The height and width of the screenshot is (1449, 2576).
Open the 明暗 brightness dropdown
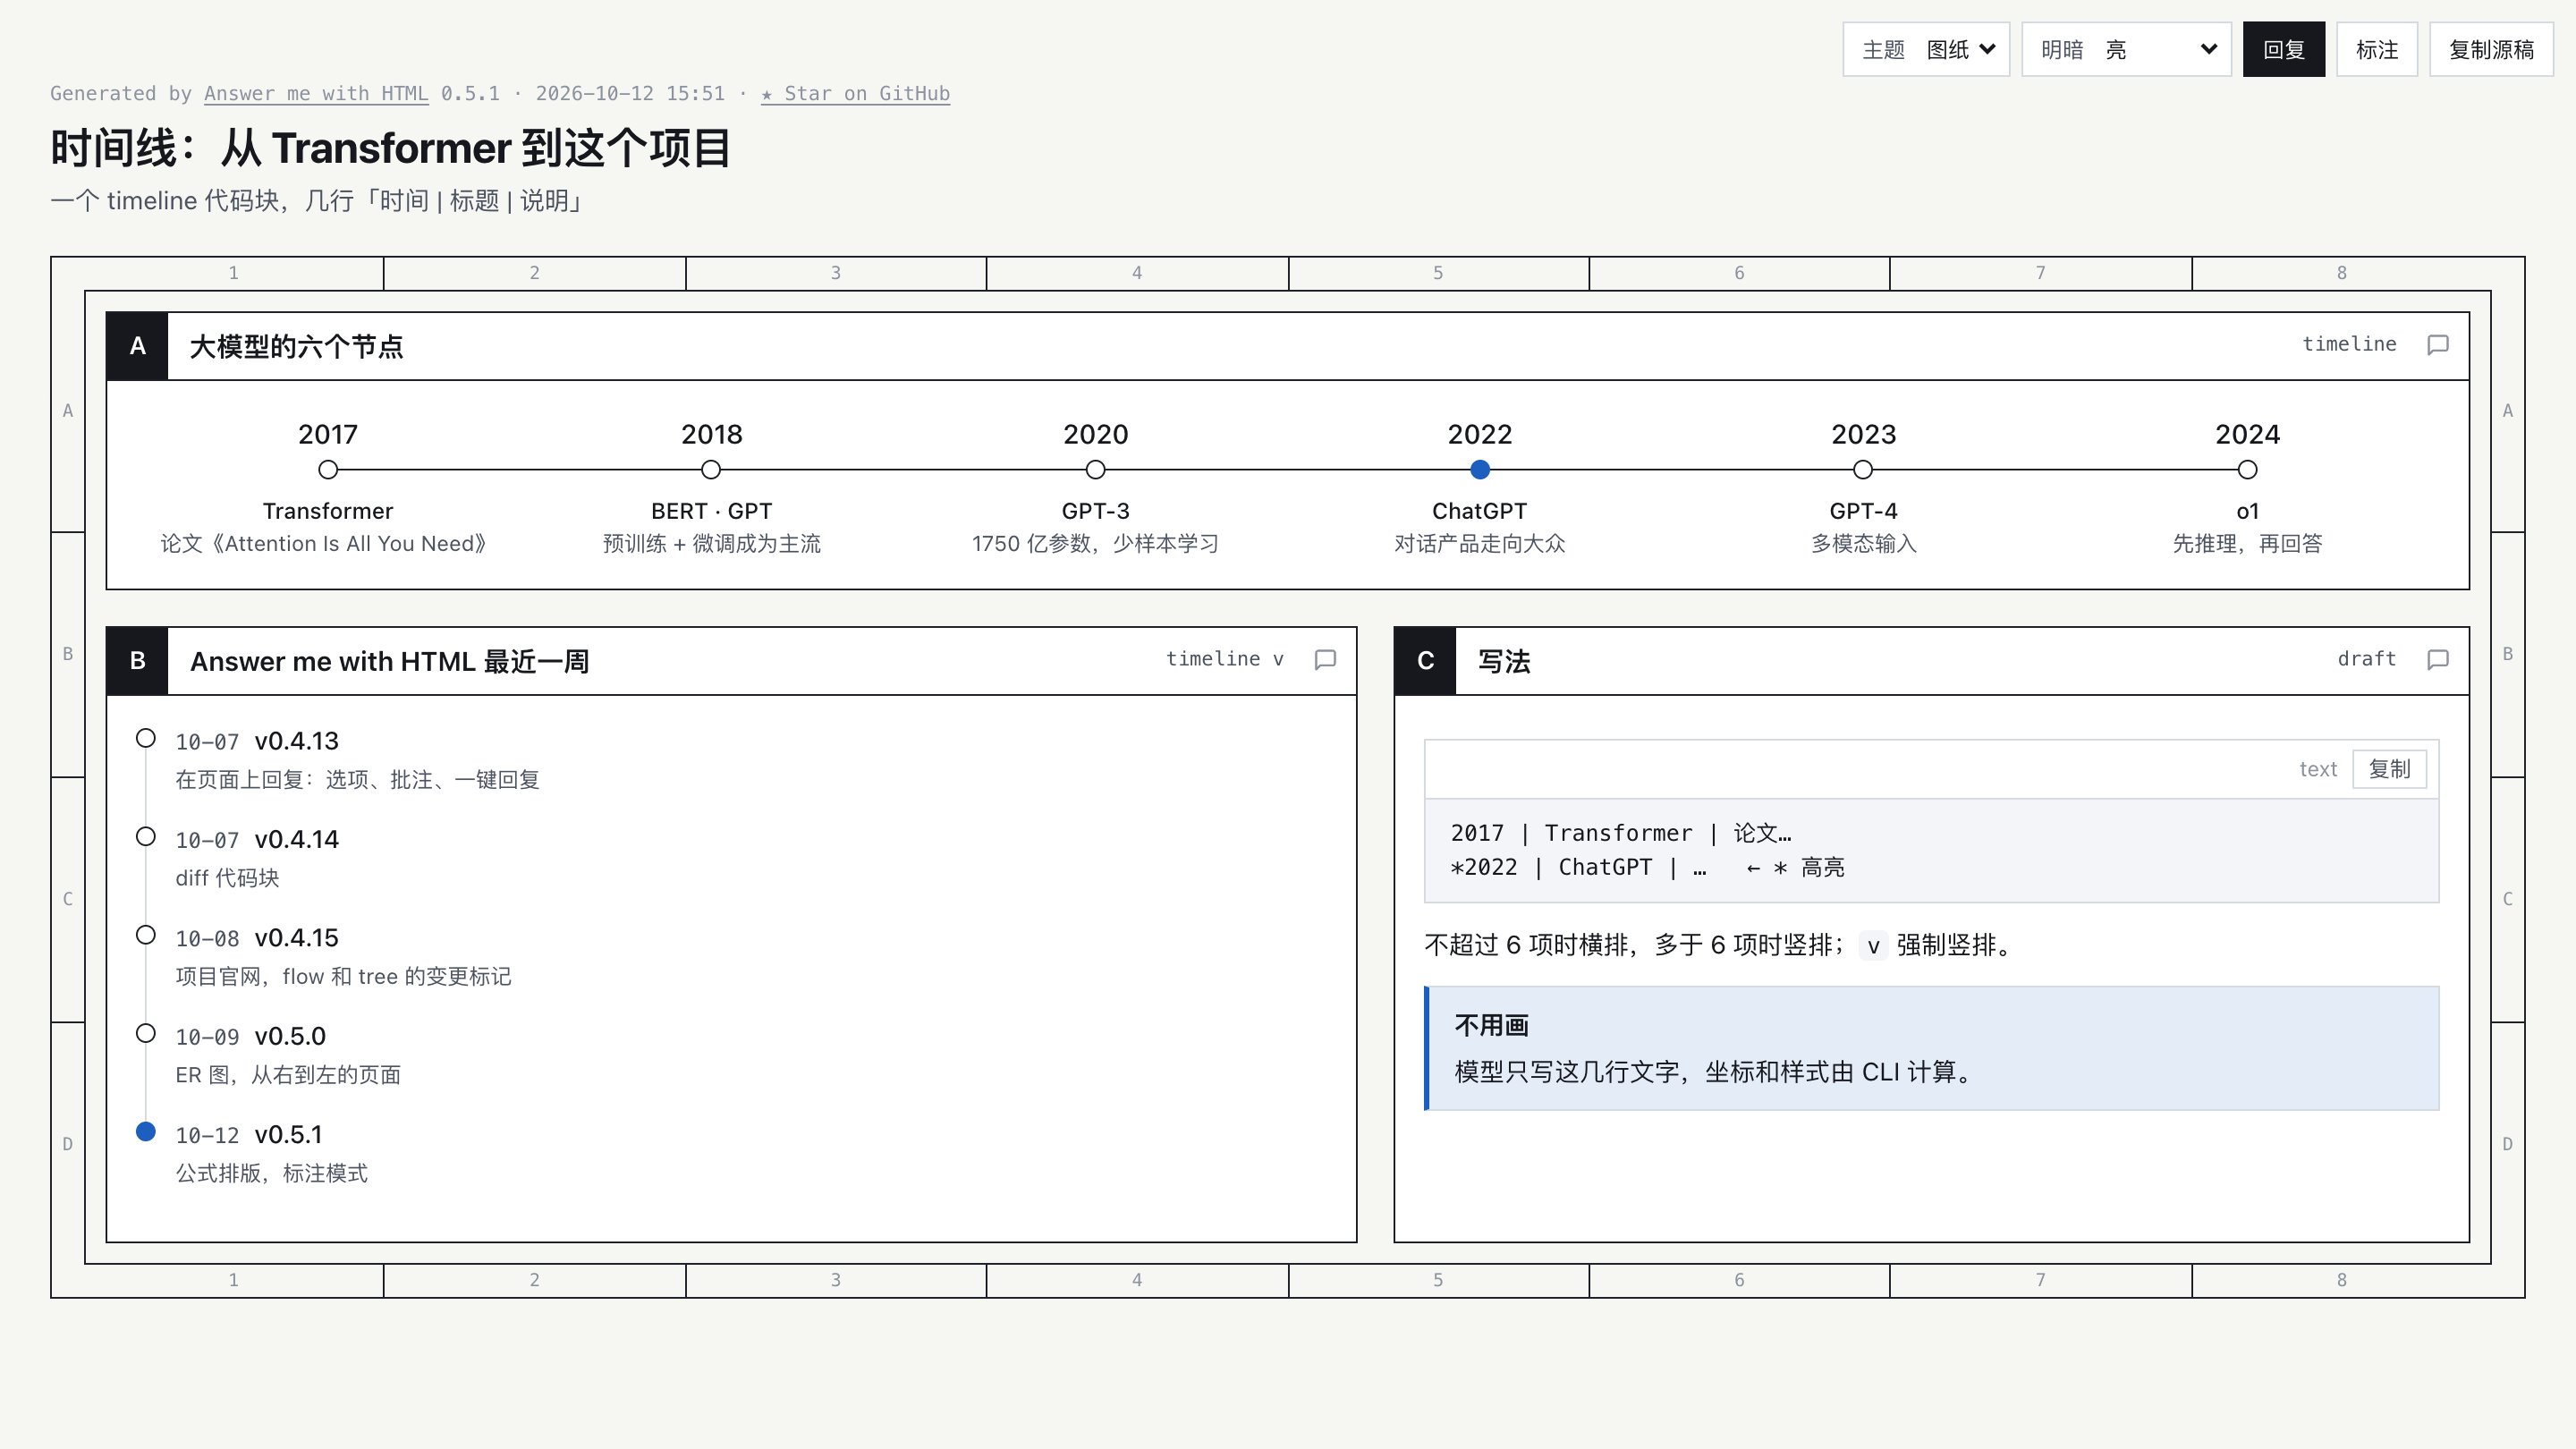click(2126, 49)
